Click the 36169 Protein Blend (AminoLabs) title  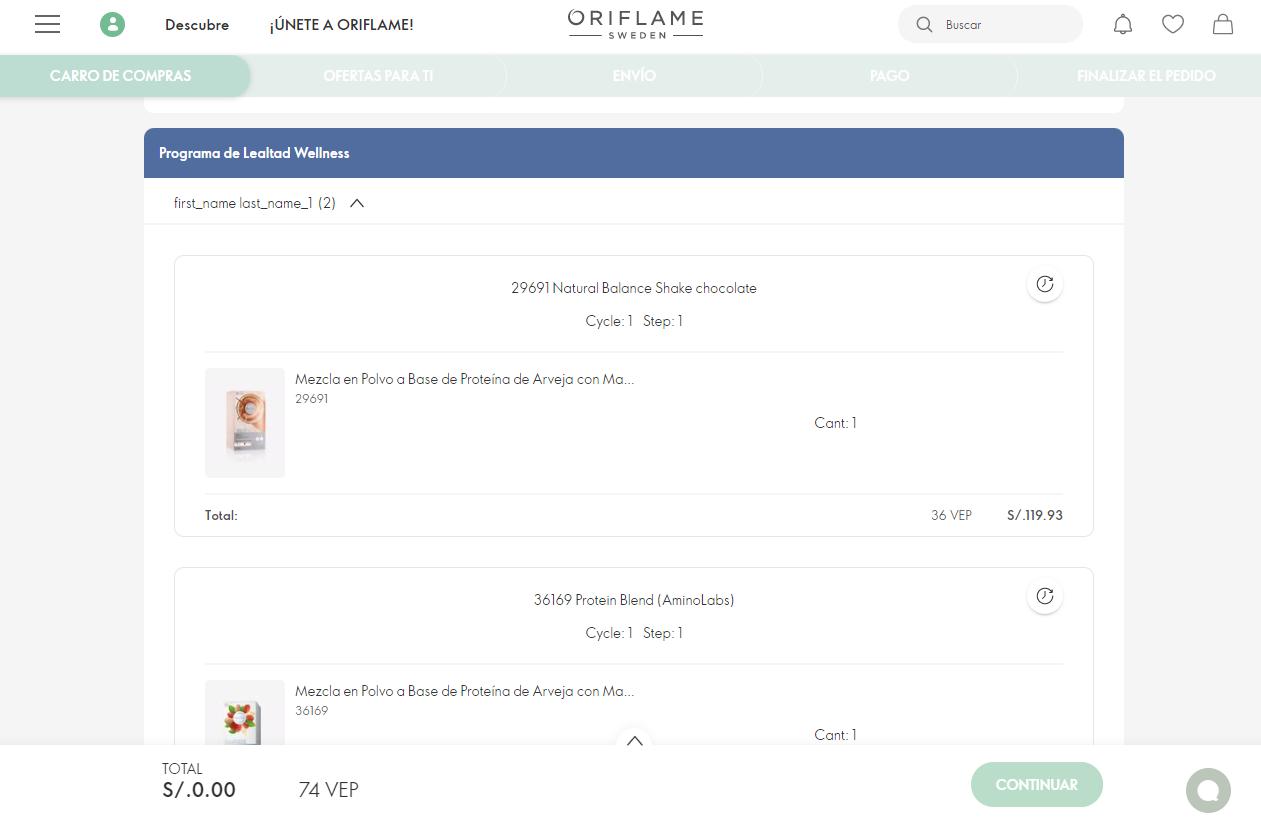(634, 600)
